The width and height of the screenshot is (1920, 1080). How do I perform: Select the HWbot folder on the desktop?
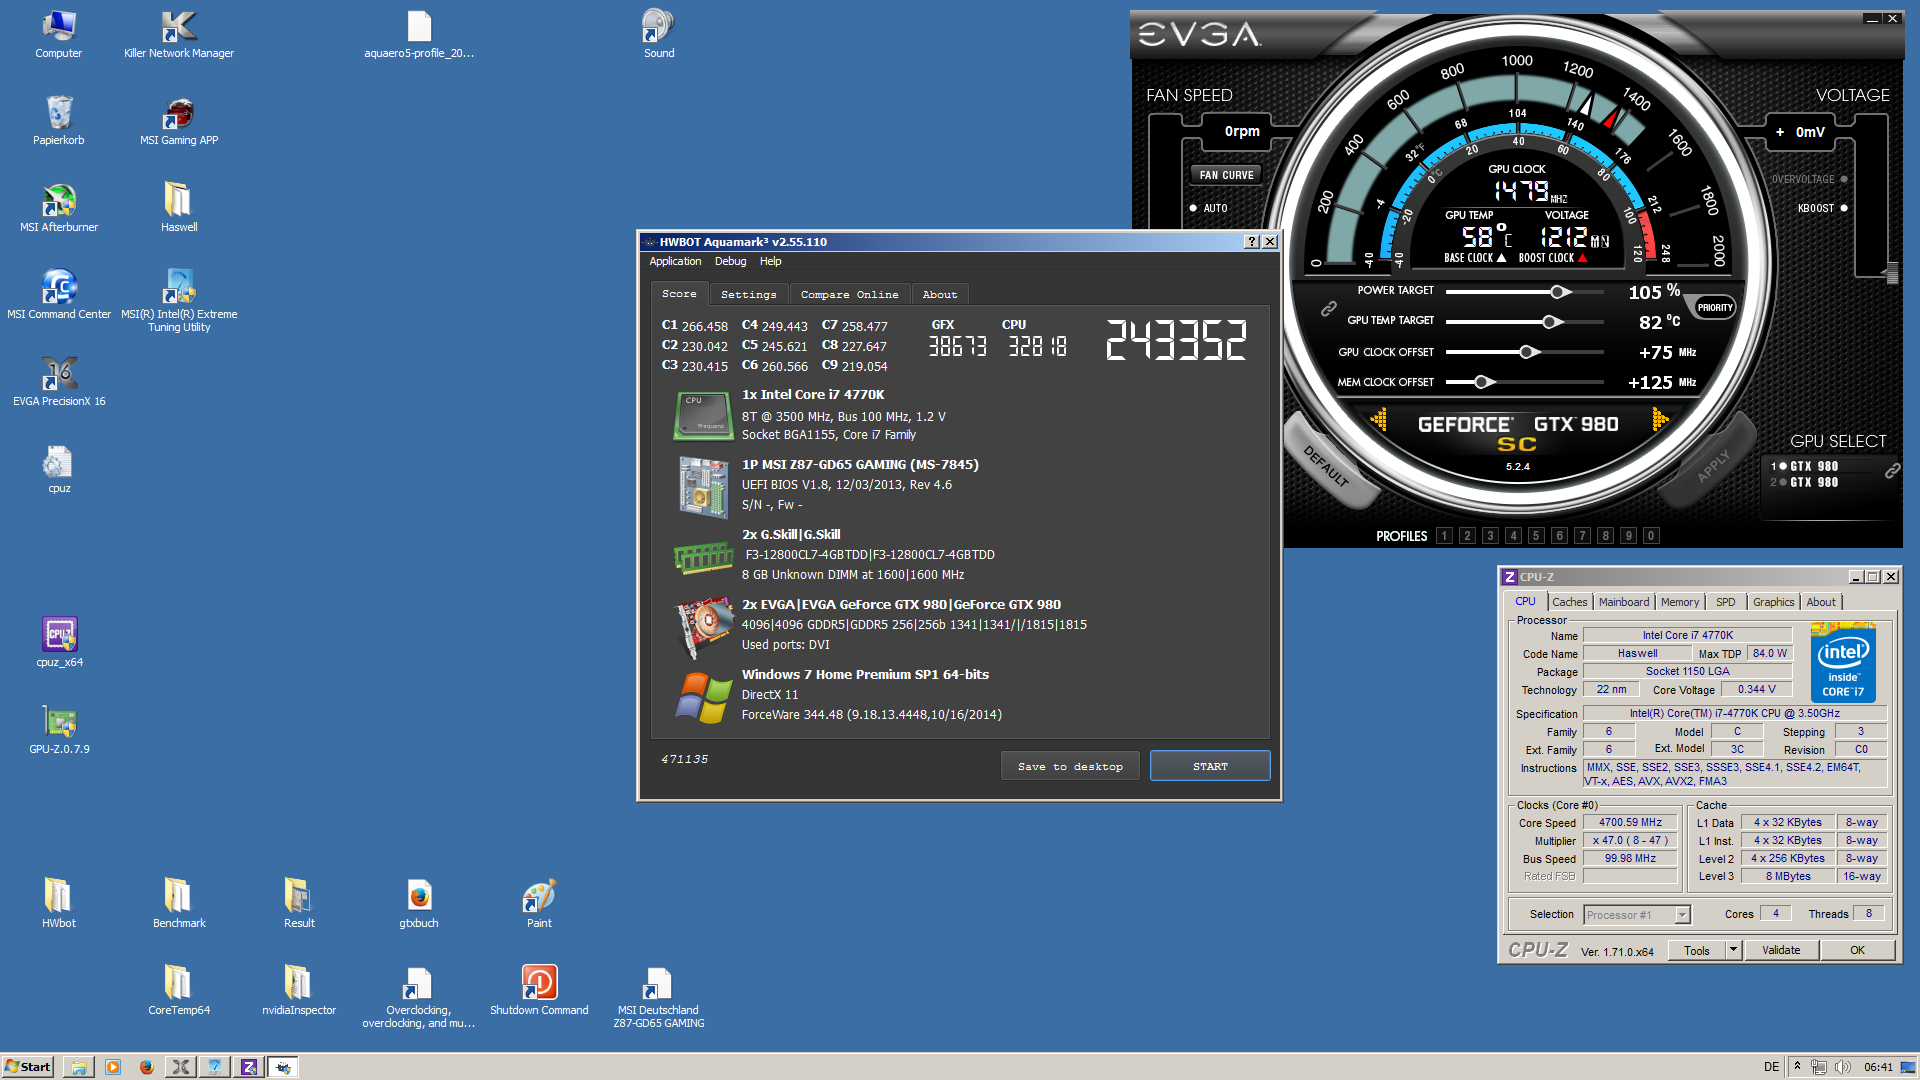point(59,904)
